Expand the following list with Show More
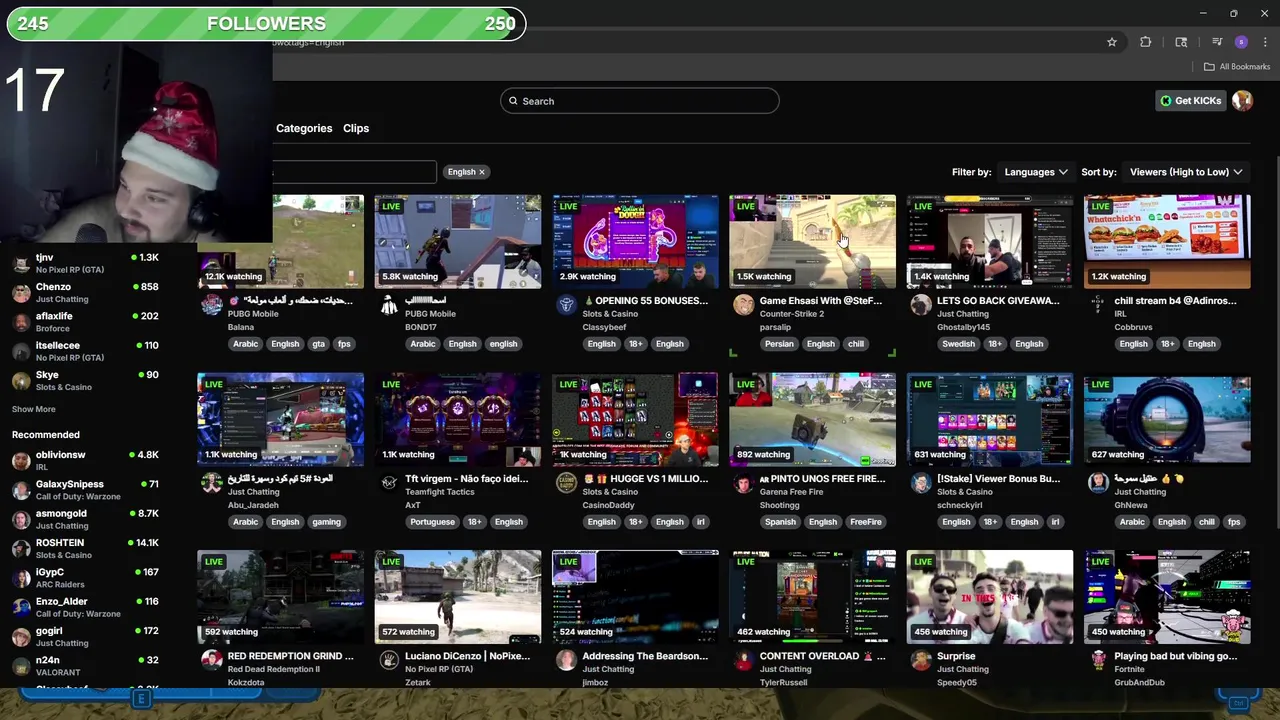Viewport: 1280px width, 720px height. click(33, 409)
